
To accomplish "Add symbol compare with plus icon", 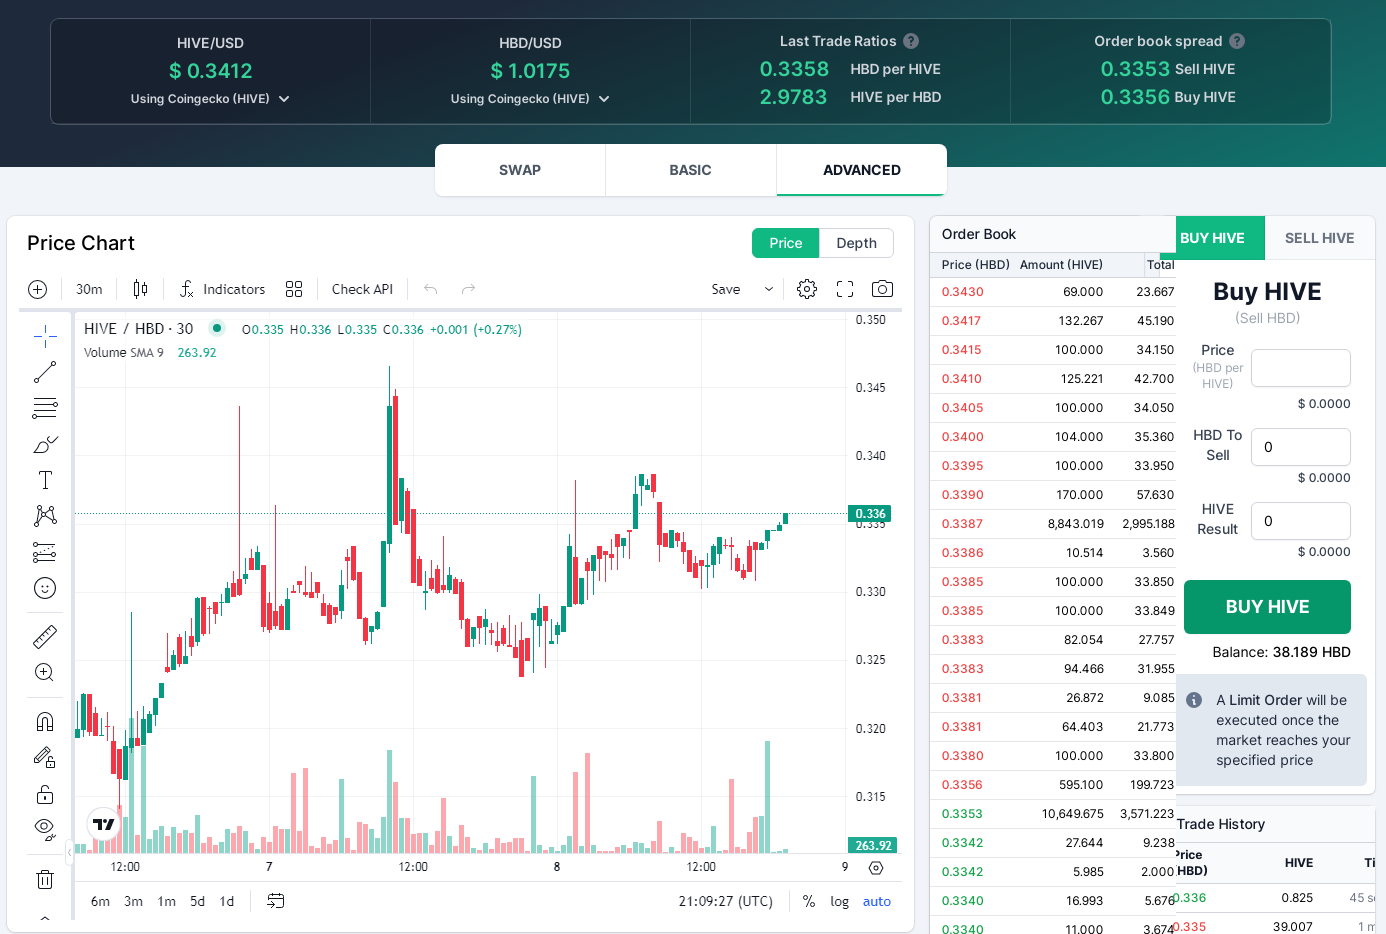I will 38,289.
